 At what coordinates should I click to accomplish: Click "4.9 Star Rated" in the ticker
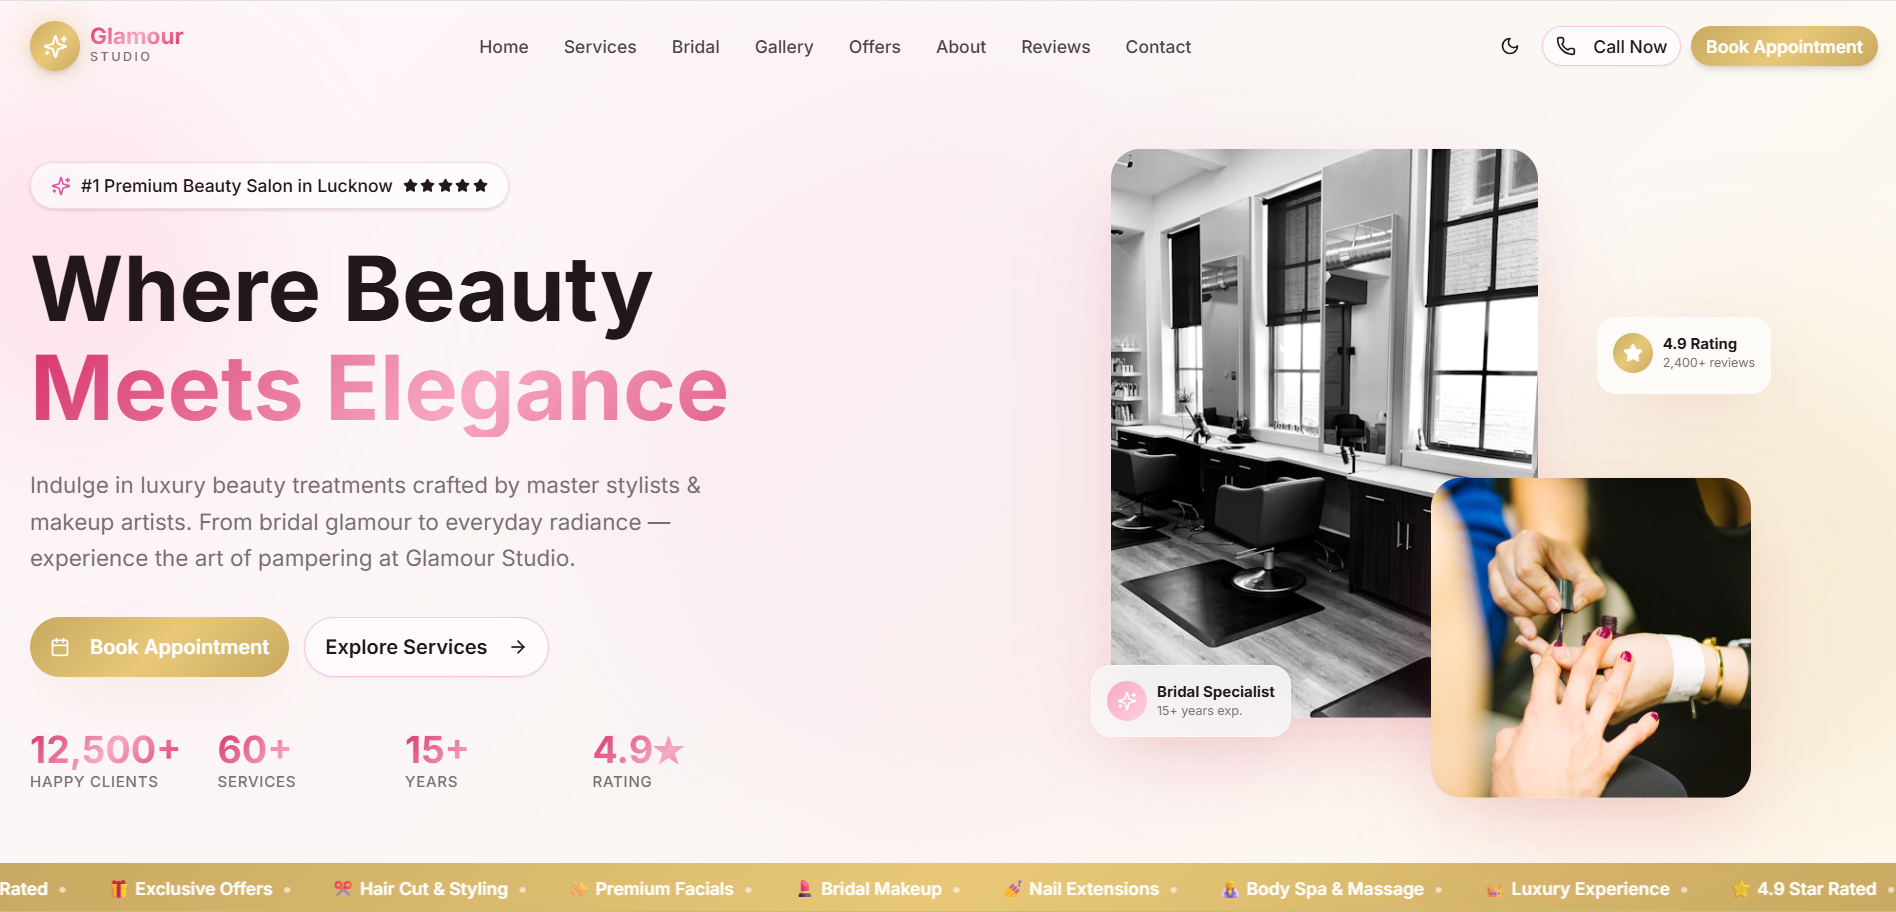(x=1817, y=889)
